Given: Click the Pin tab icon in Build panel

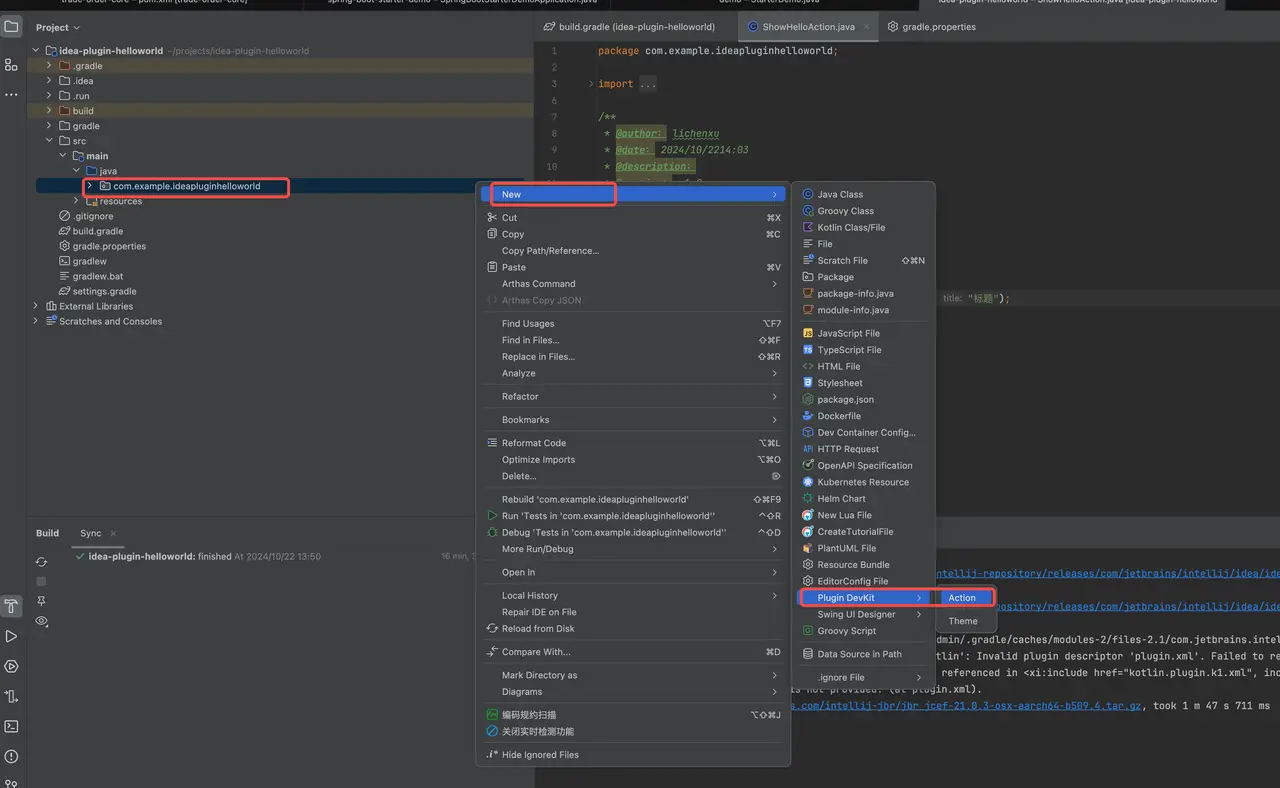Looking at the screenshot, I should (41, 601).
